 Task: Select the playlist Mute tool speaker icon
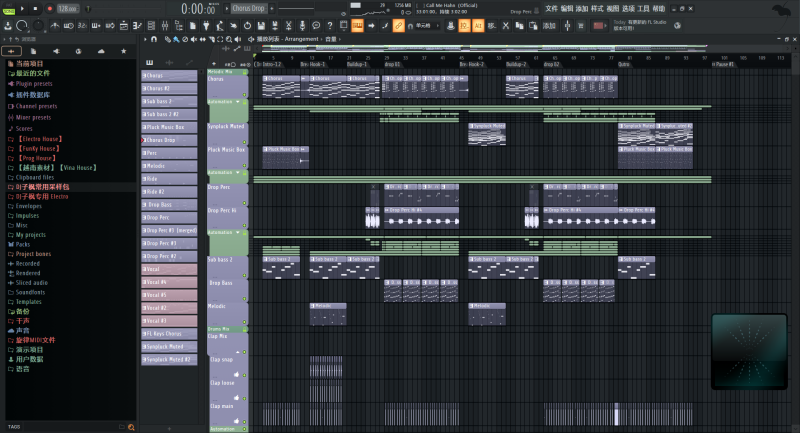tap(194, 39)
